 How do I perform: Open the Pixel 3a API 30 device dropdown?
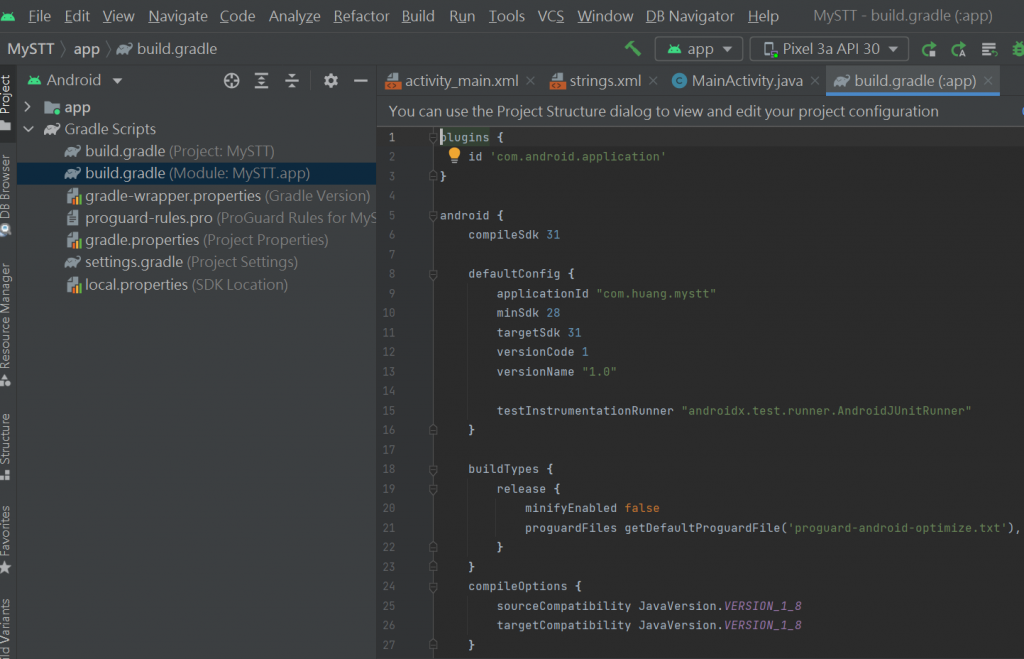tap(829, 49)
